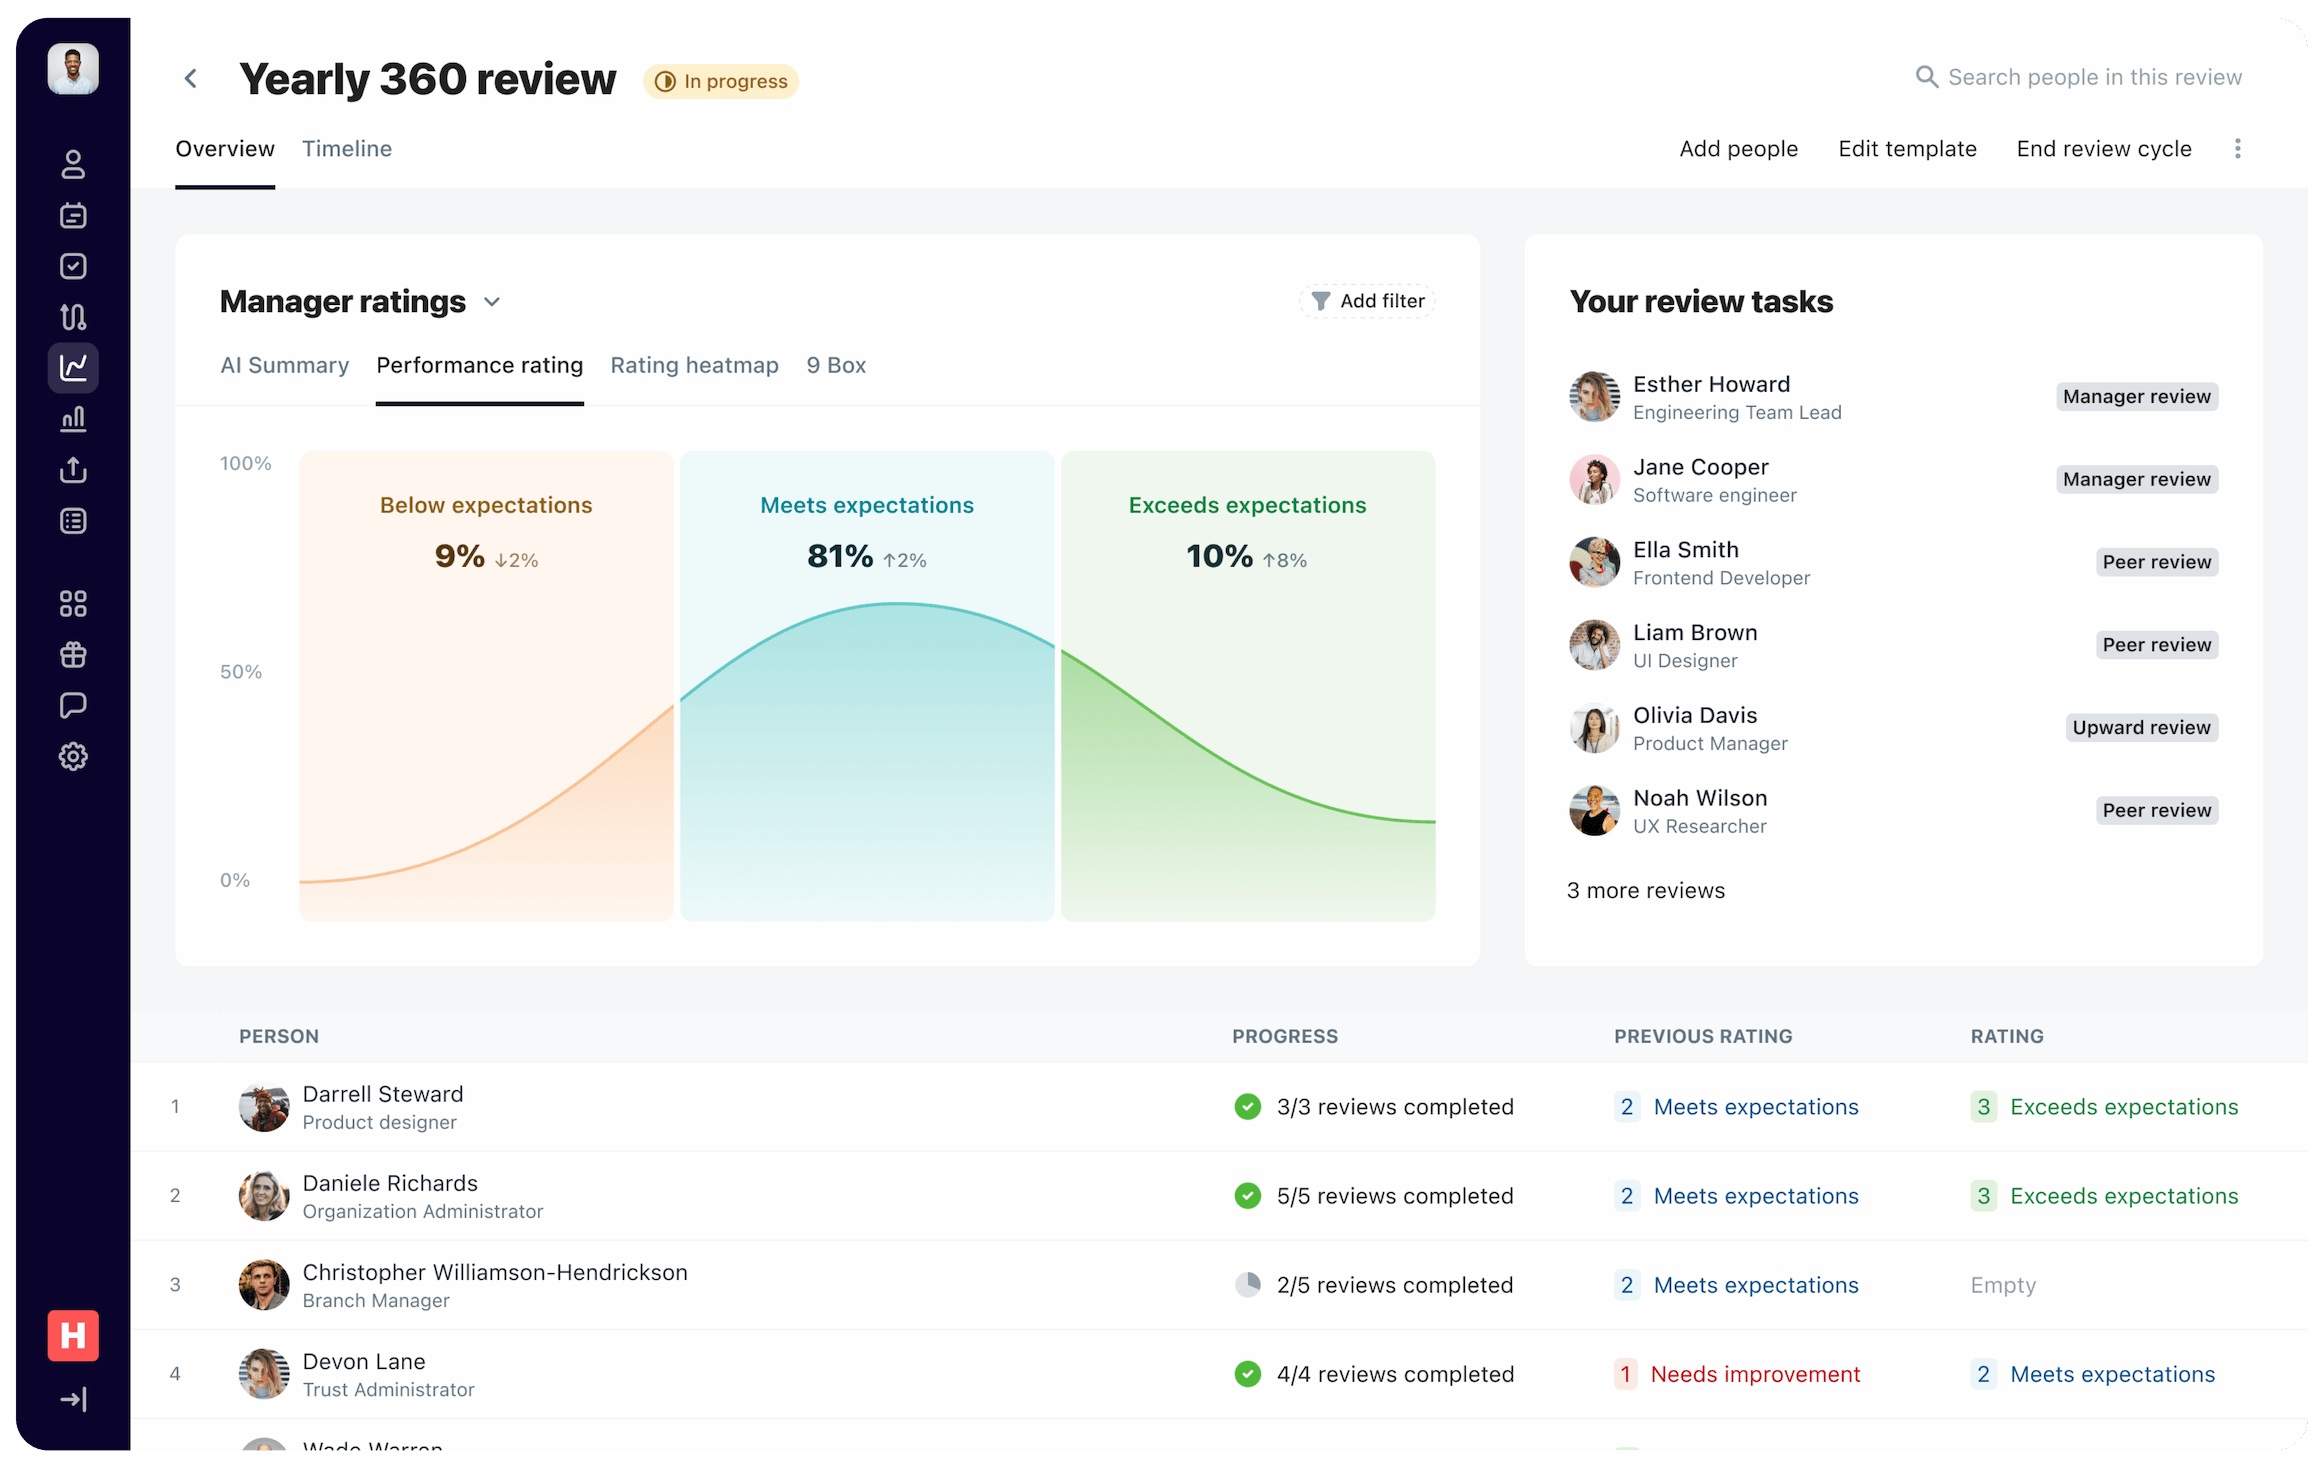
Task: Click the three-dot overflow menu top right
Action: point(2237,148)
